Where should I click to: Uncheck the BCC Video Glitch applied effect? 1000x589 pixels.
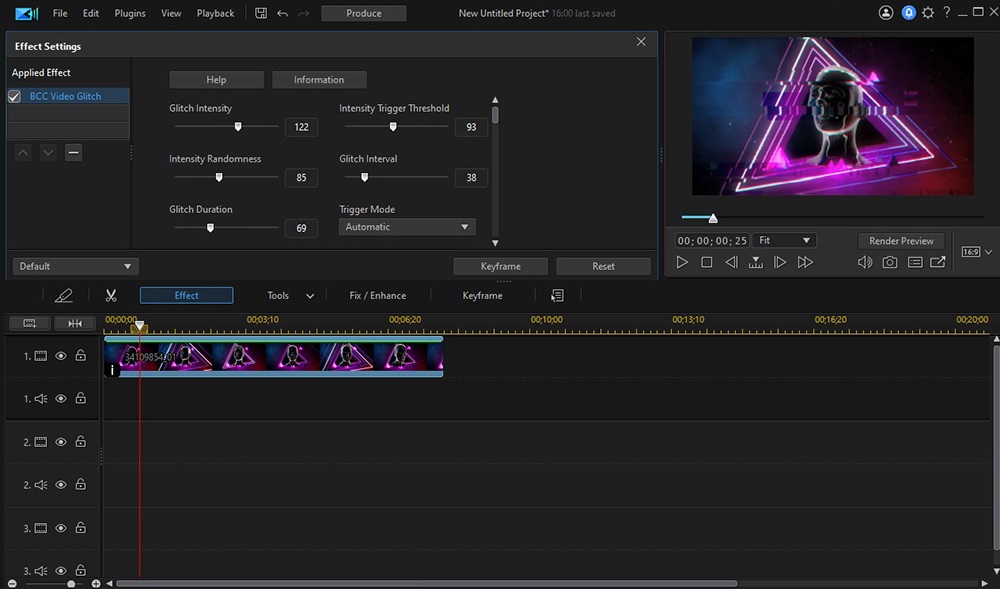click(x=13, y=96)
